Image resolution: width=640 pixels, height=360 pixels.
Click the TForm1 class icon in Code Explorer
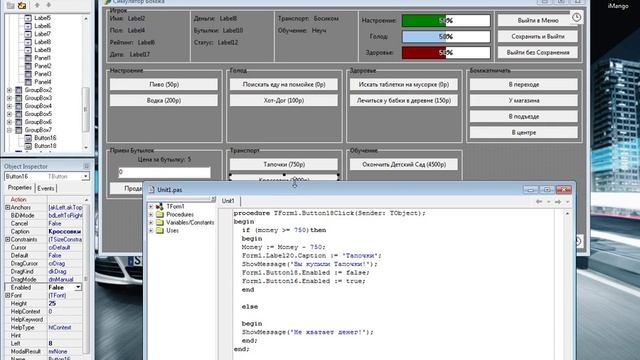pos(160,207)
